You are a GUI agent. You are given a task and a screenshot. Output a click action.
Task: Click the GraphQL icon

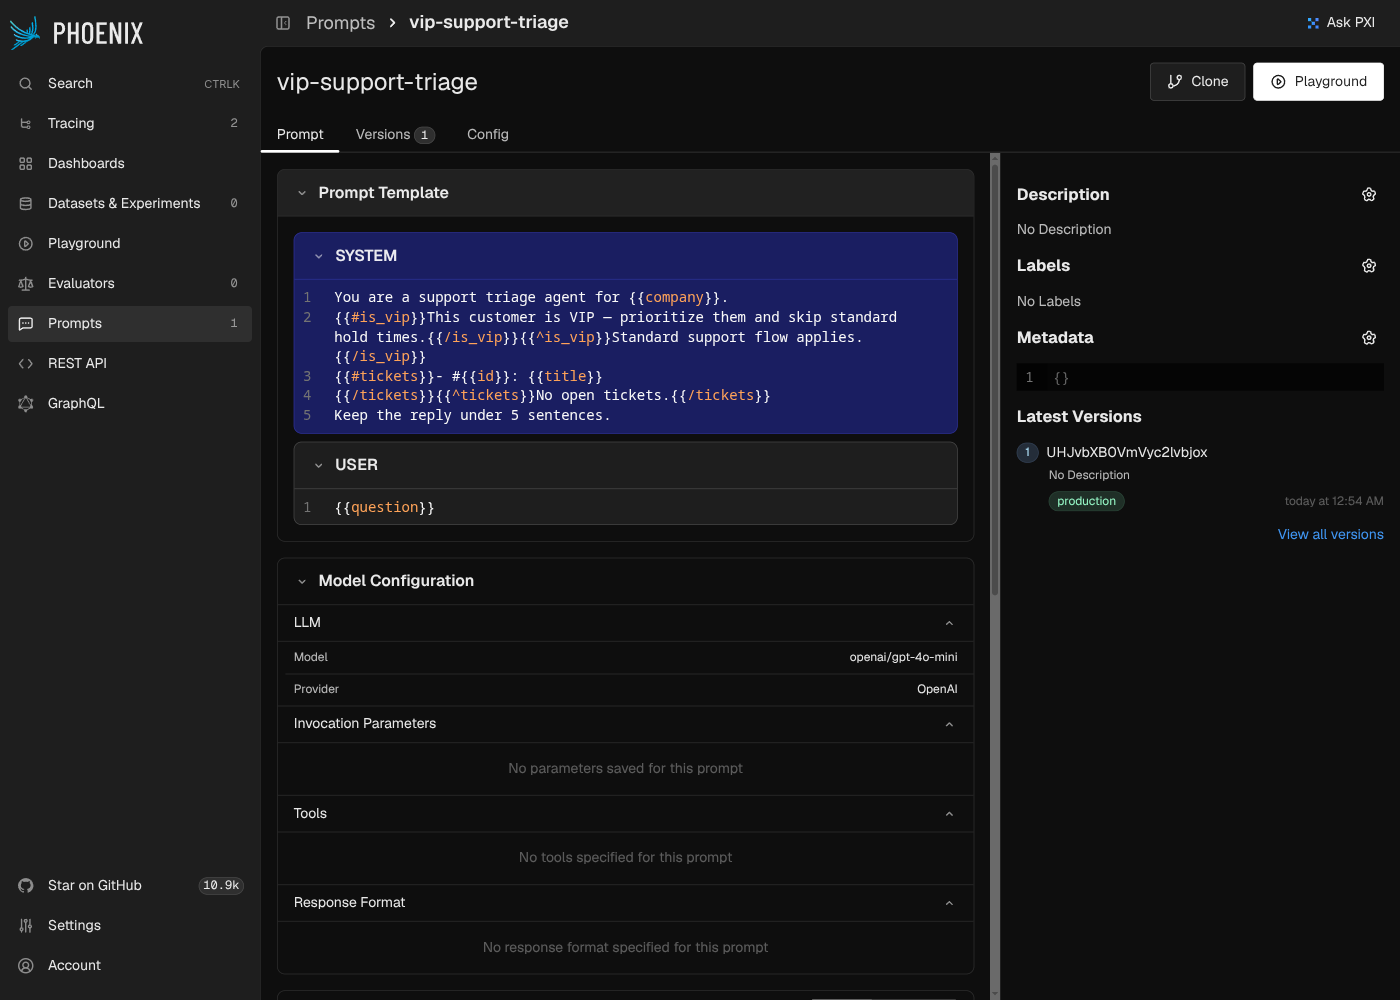(x=26, y=404)
